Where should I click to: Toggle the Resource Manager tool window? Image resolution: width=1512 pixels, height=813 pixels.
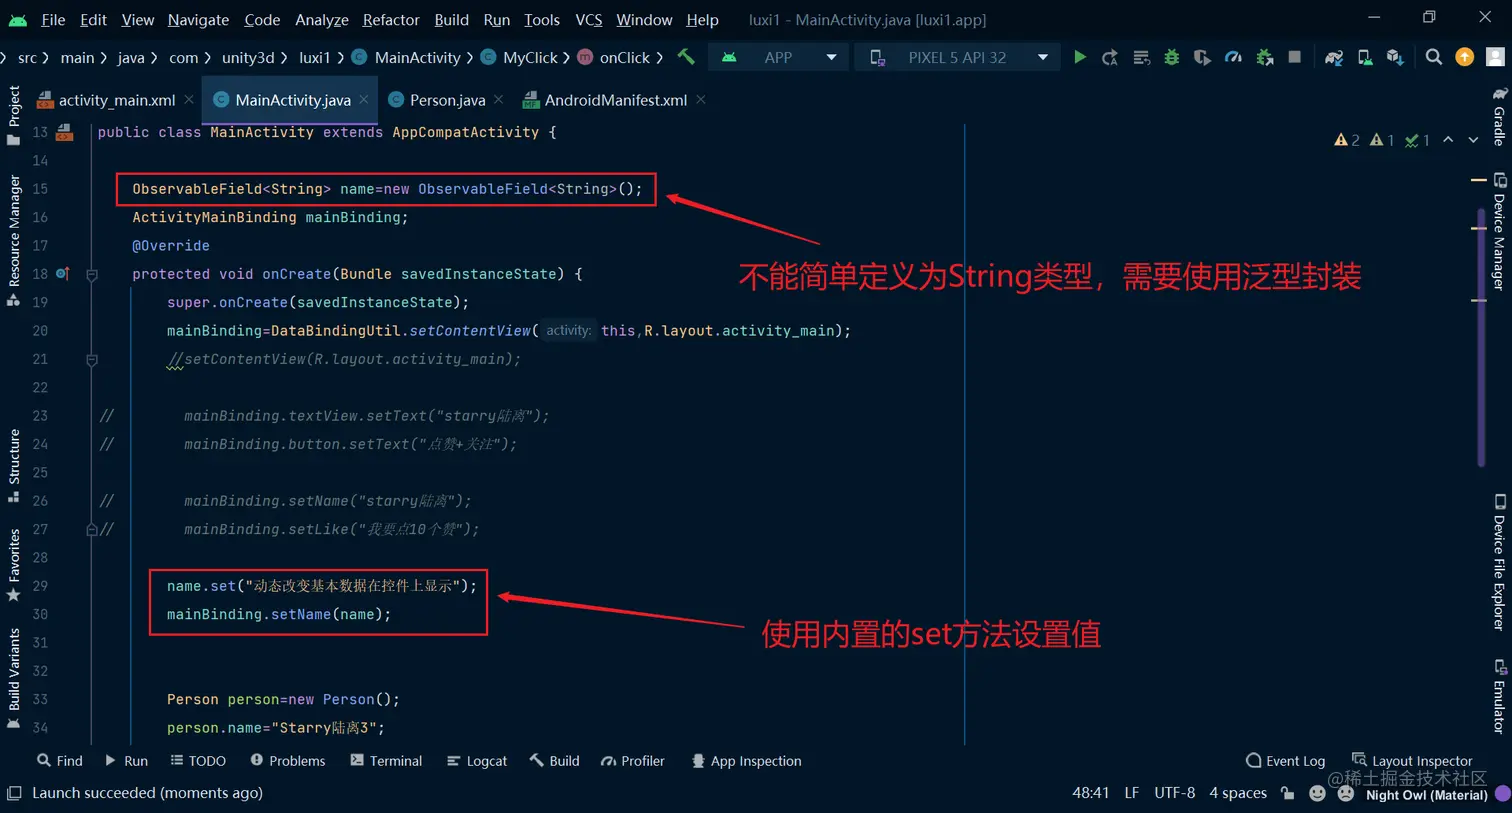pos(14,240)
